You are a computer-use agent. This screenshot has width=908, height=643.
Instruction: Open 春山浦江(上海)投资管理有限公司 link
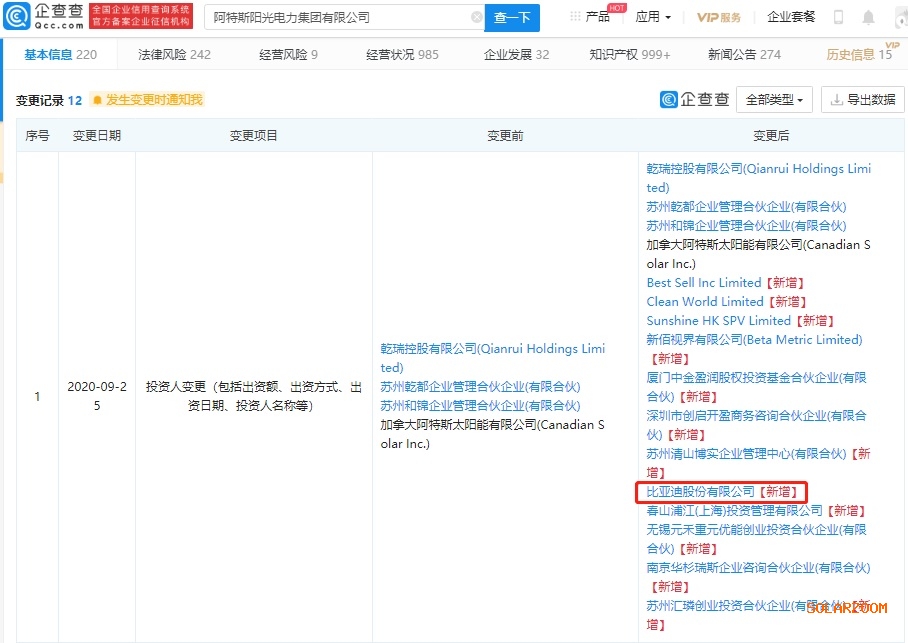click(x=734, y=510)
